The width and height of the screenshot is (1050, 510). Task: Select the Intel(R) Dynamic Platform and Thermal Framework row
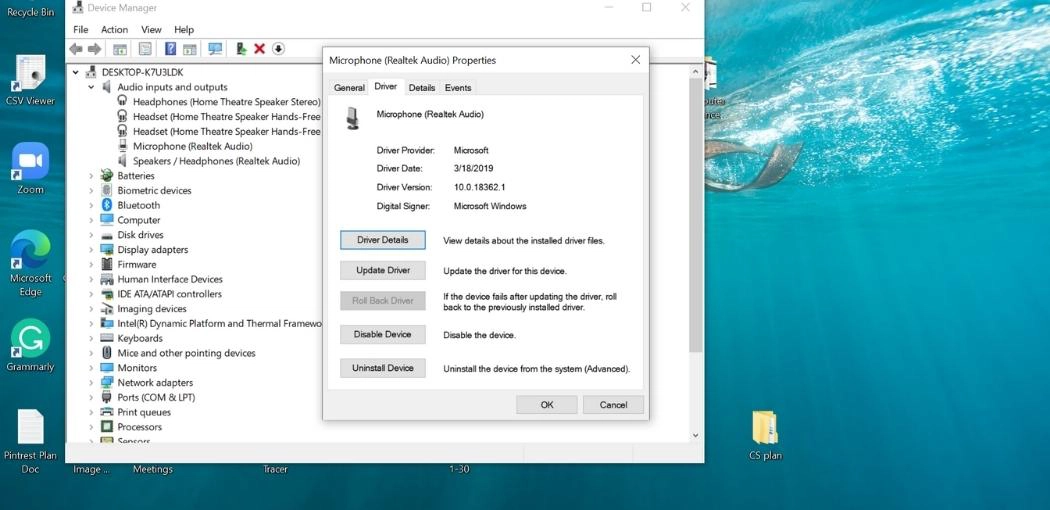tap(212, 323)
